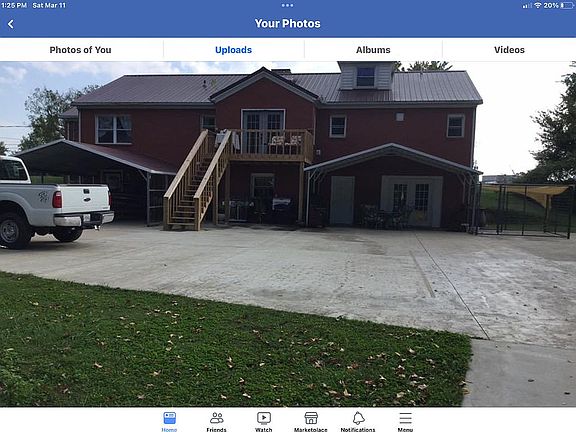Screen dimensions: 576x432
Task: Select the Uploads tab
Action: click(x=233, y=50)
